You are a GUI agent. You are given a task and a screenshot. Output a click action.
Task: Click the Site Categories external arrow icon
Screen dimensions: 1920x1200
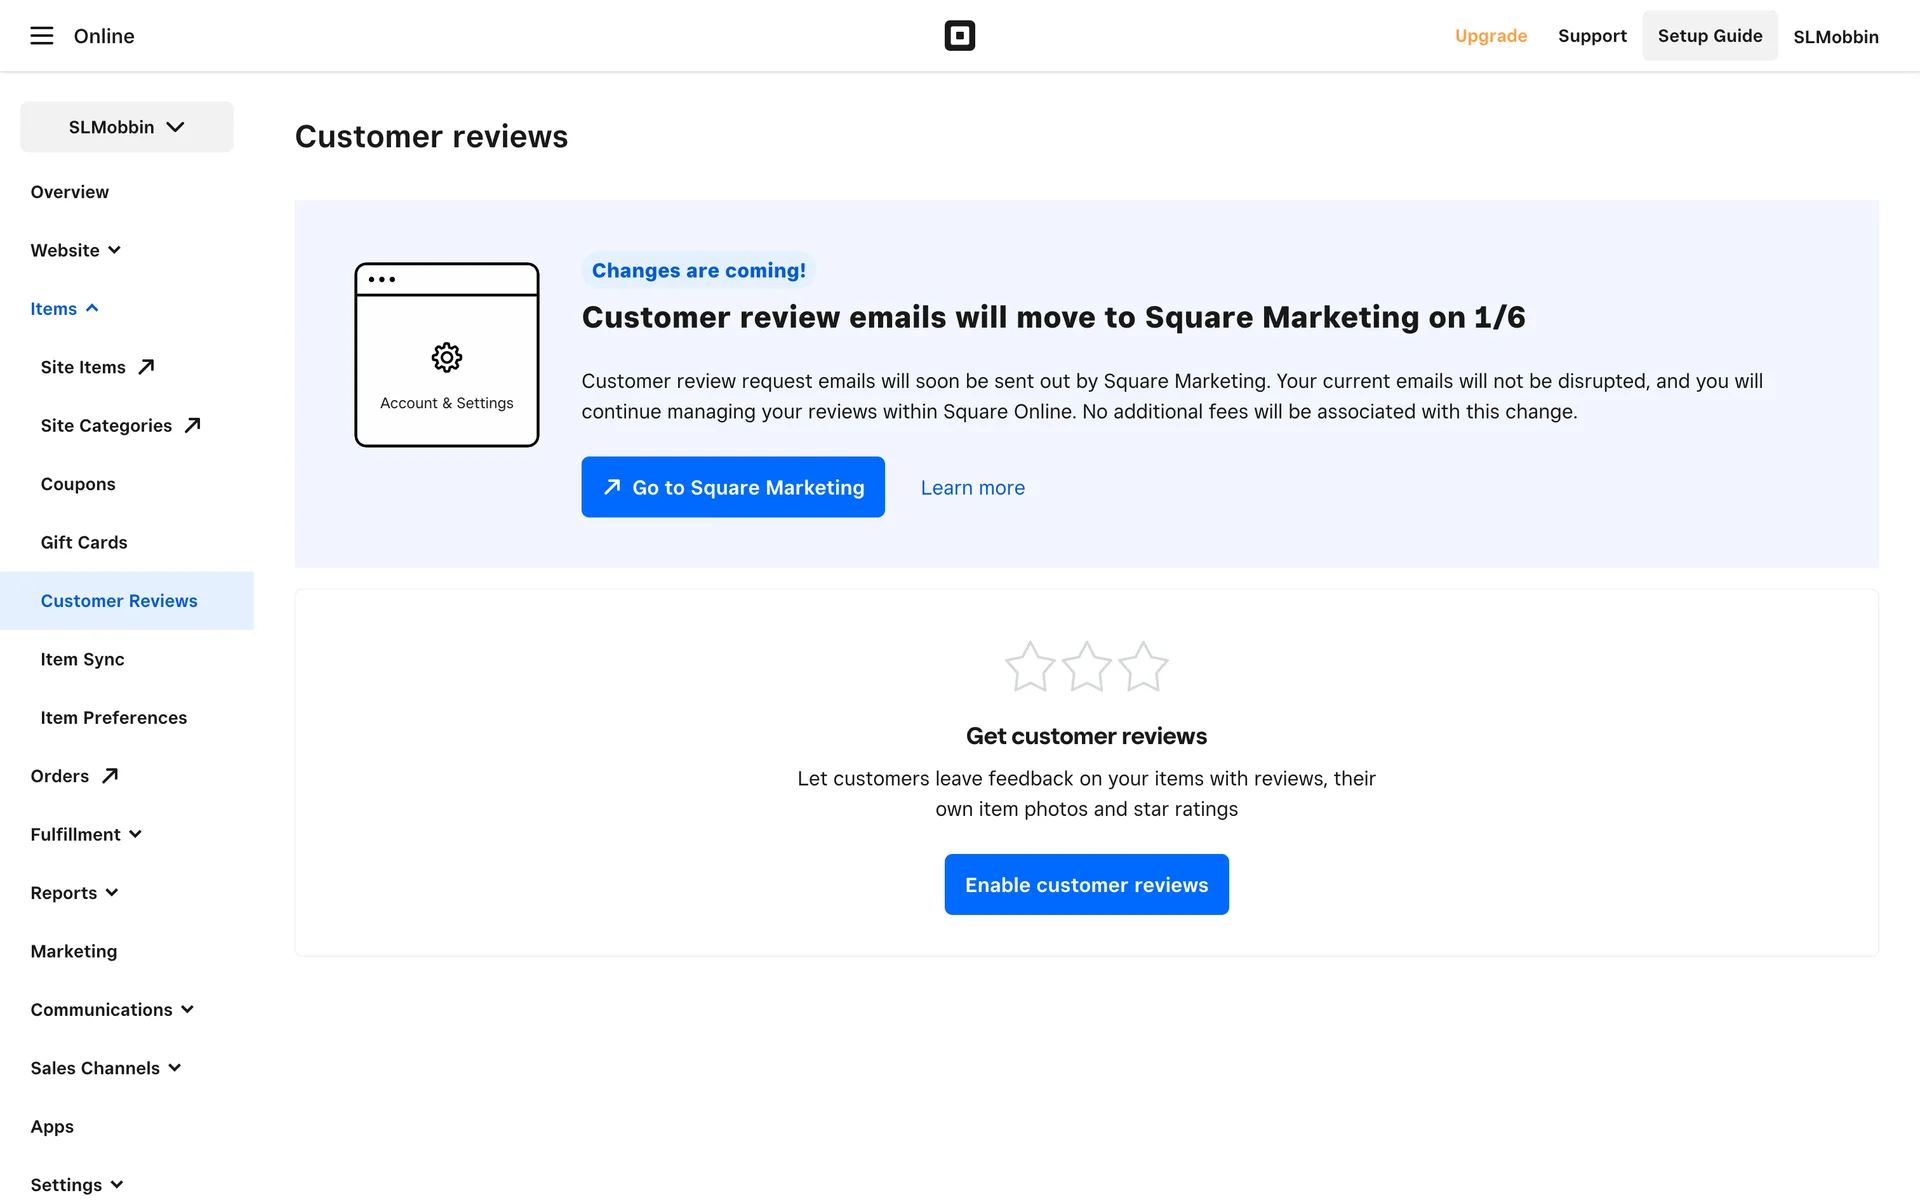click(x=193, y=425)
